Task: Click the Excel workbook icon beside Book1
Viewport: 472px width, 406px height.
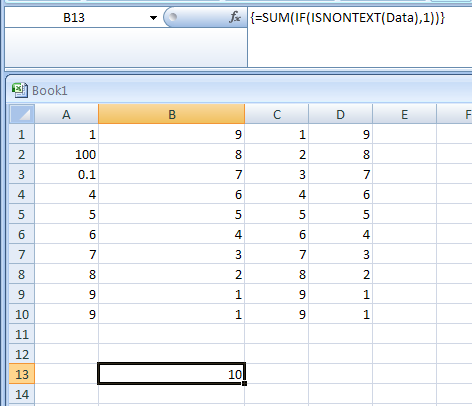Action: pos(20,90)
